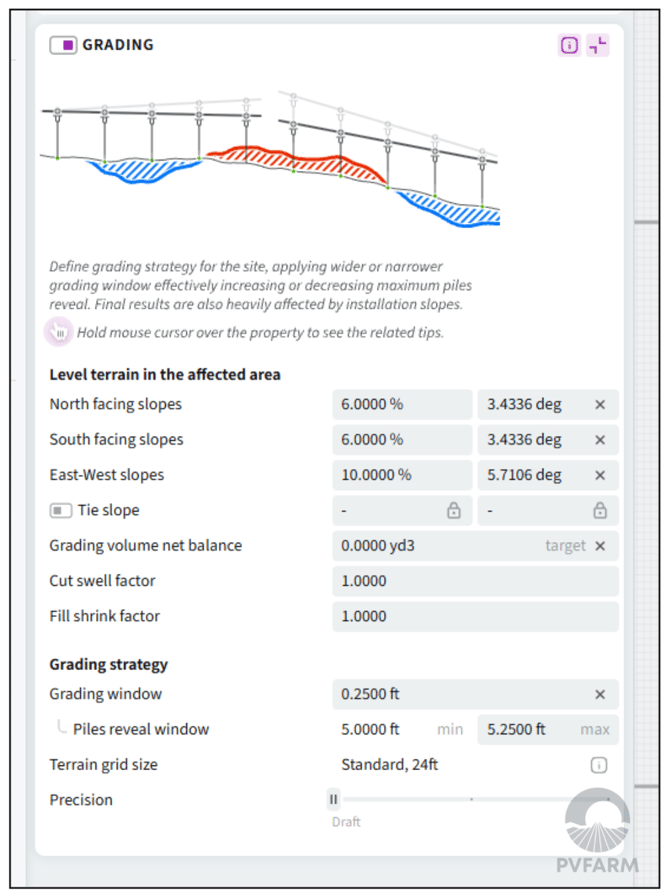Click the lock icon in Tie slope degree field
The image size is (670, 896).
(600, 510)
